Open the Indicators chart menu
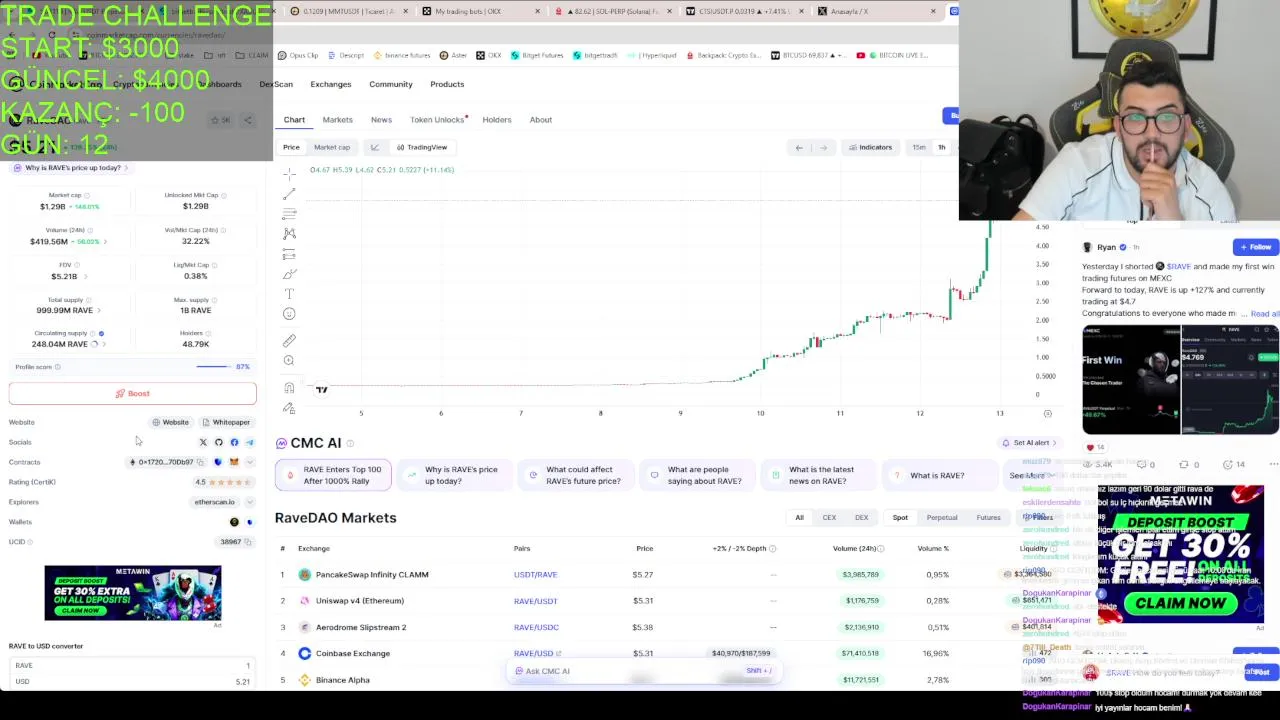 pos(870,147)
